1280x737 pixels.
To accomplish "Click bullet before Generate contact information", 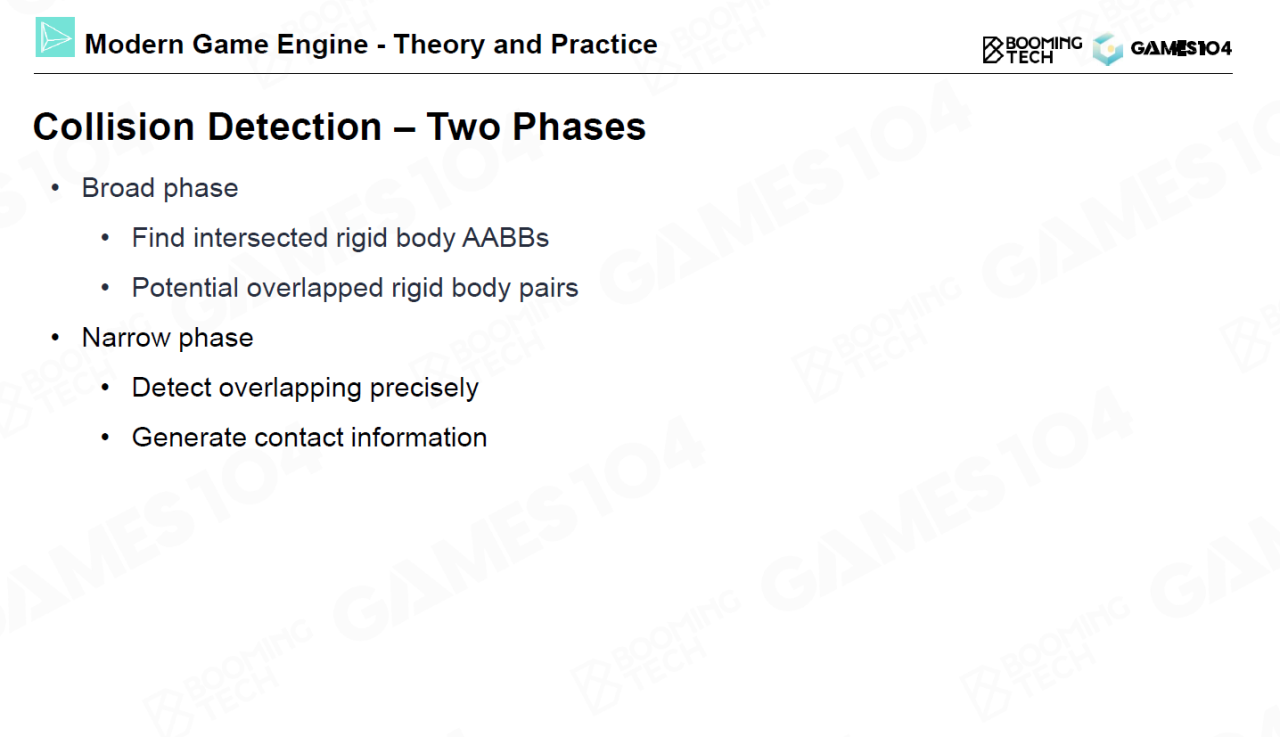I will click(106, 438).
